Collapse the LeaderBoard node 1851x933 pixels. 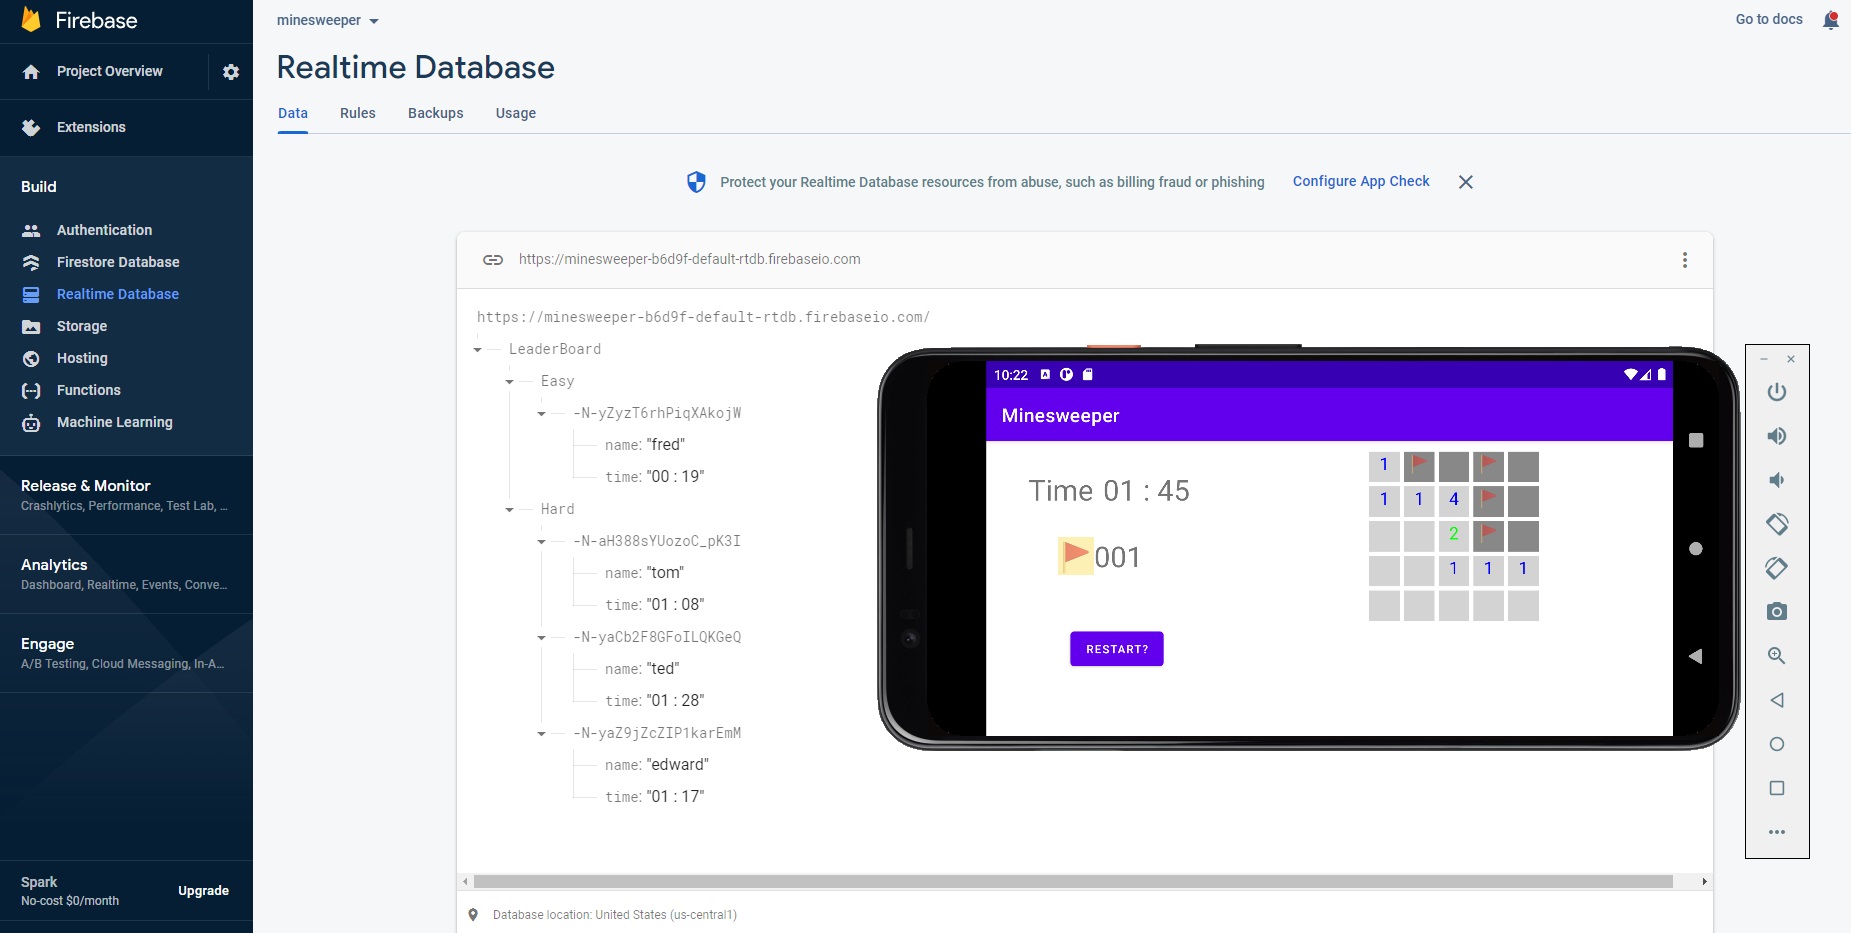[478, 350]
